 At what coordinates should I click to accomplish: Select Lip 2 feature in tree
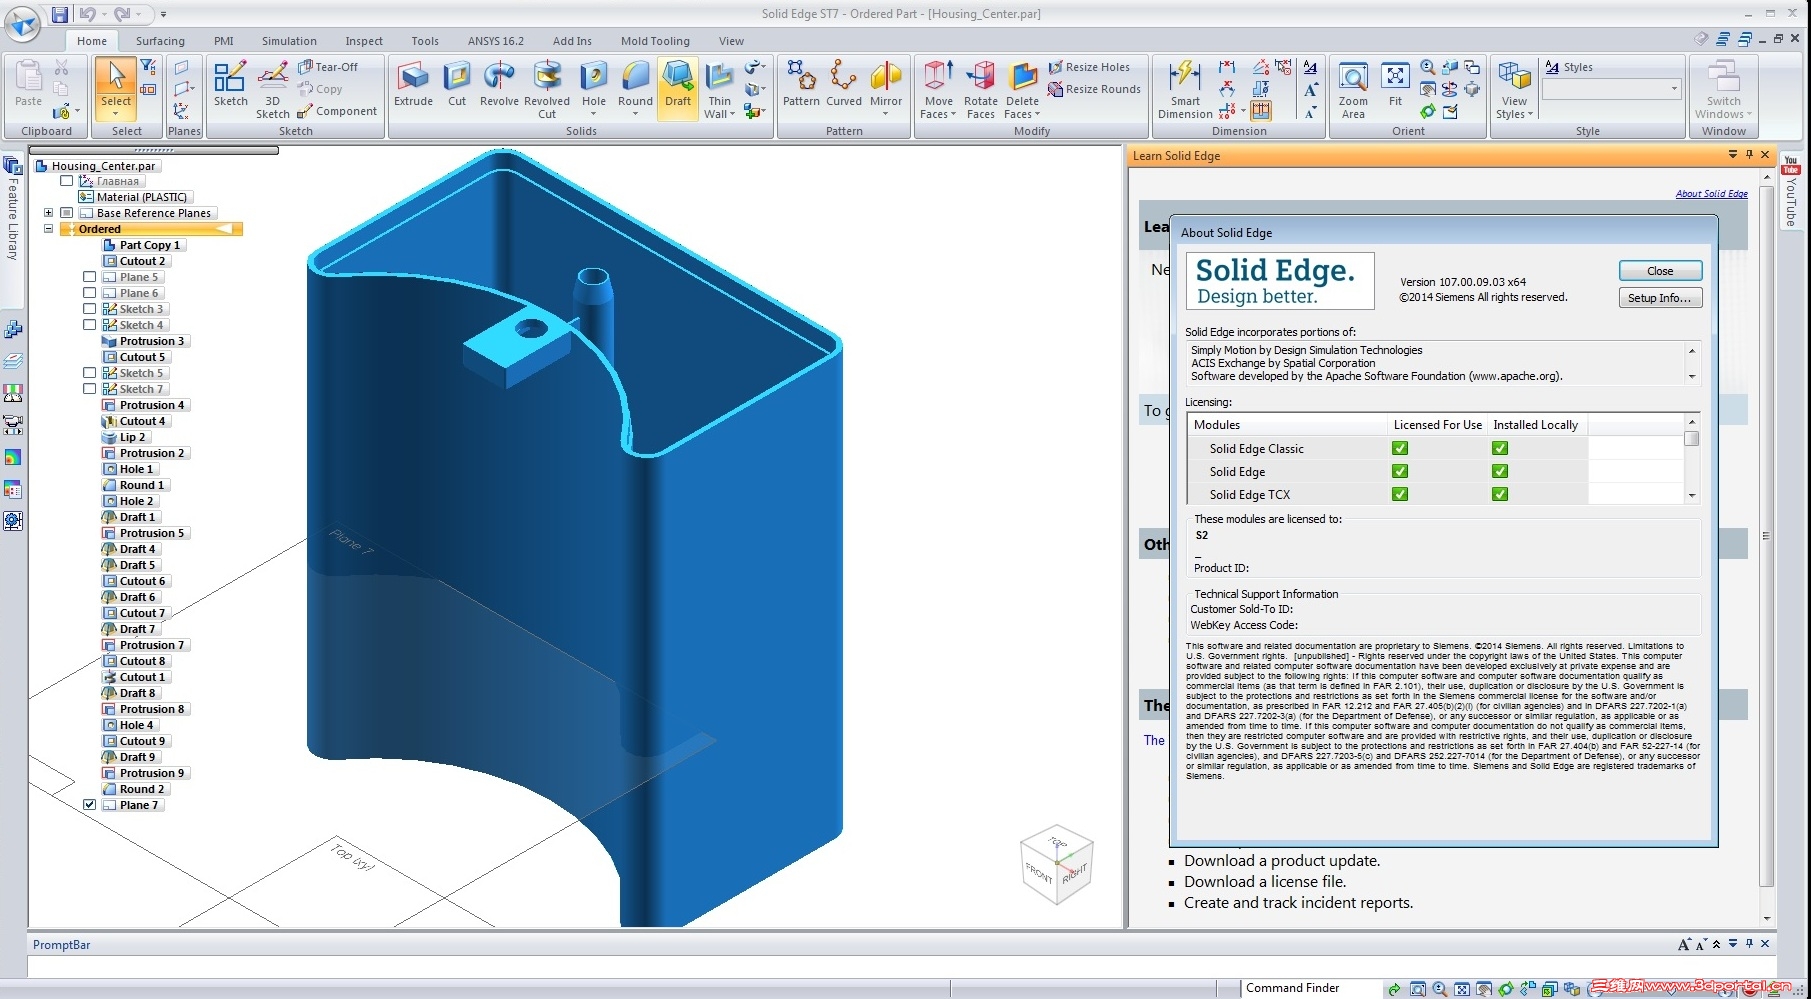tap(125, 437)
